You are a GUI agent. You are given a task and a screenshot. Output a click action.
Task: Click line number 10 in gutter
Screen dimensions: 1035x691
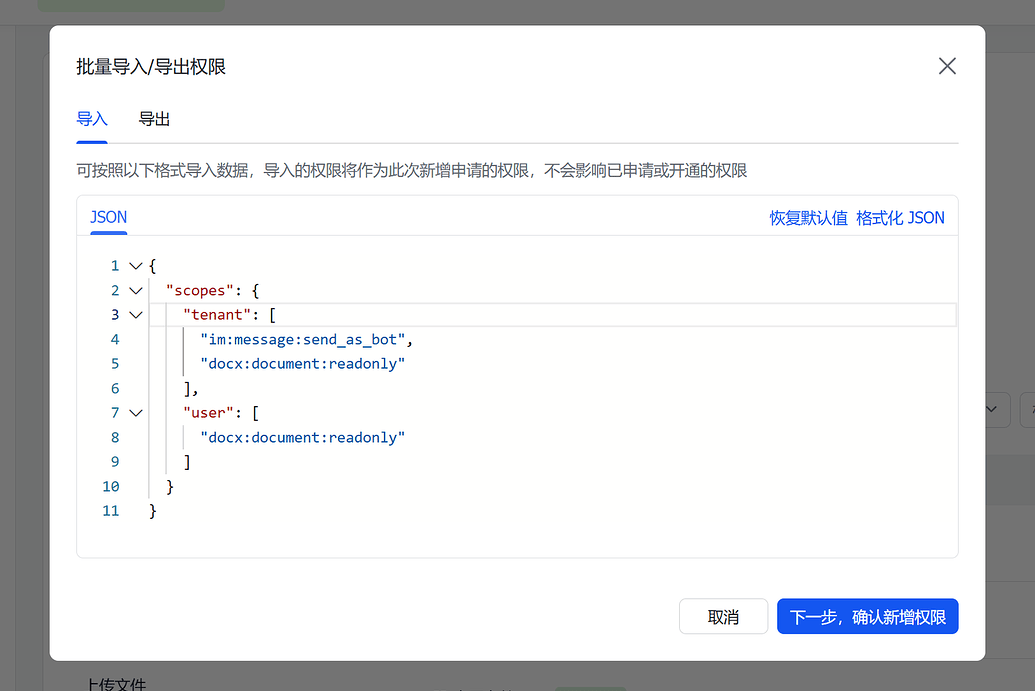[x=111, y=487]
